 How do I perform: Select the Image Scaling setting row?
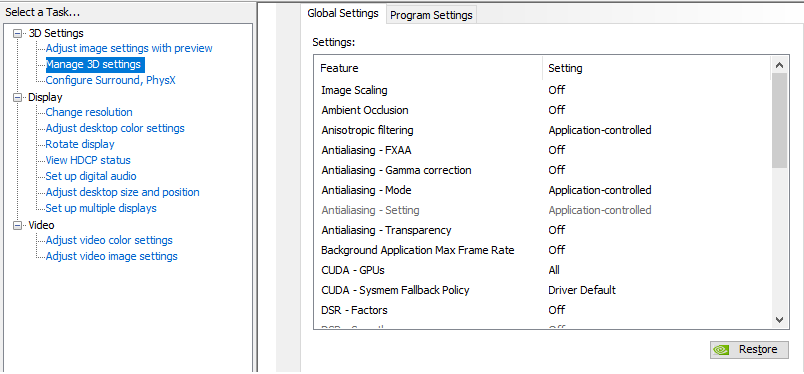tap(542, 90)
